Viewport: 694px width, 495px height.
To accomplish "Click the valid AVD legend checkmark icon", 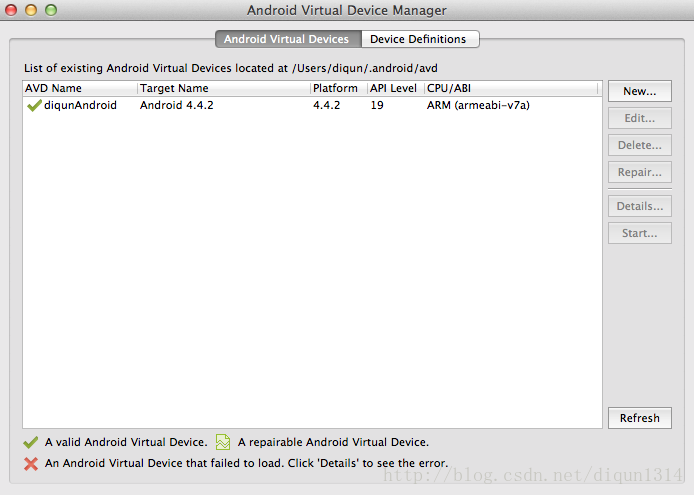I will click(x=31, y=442).
